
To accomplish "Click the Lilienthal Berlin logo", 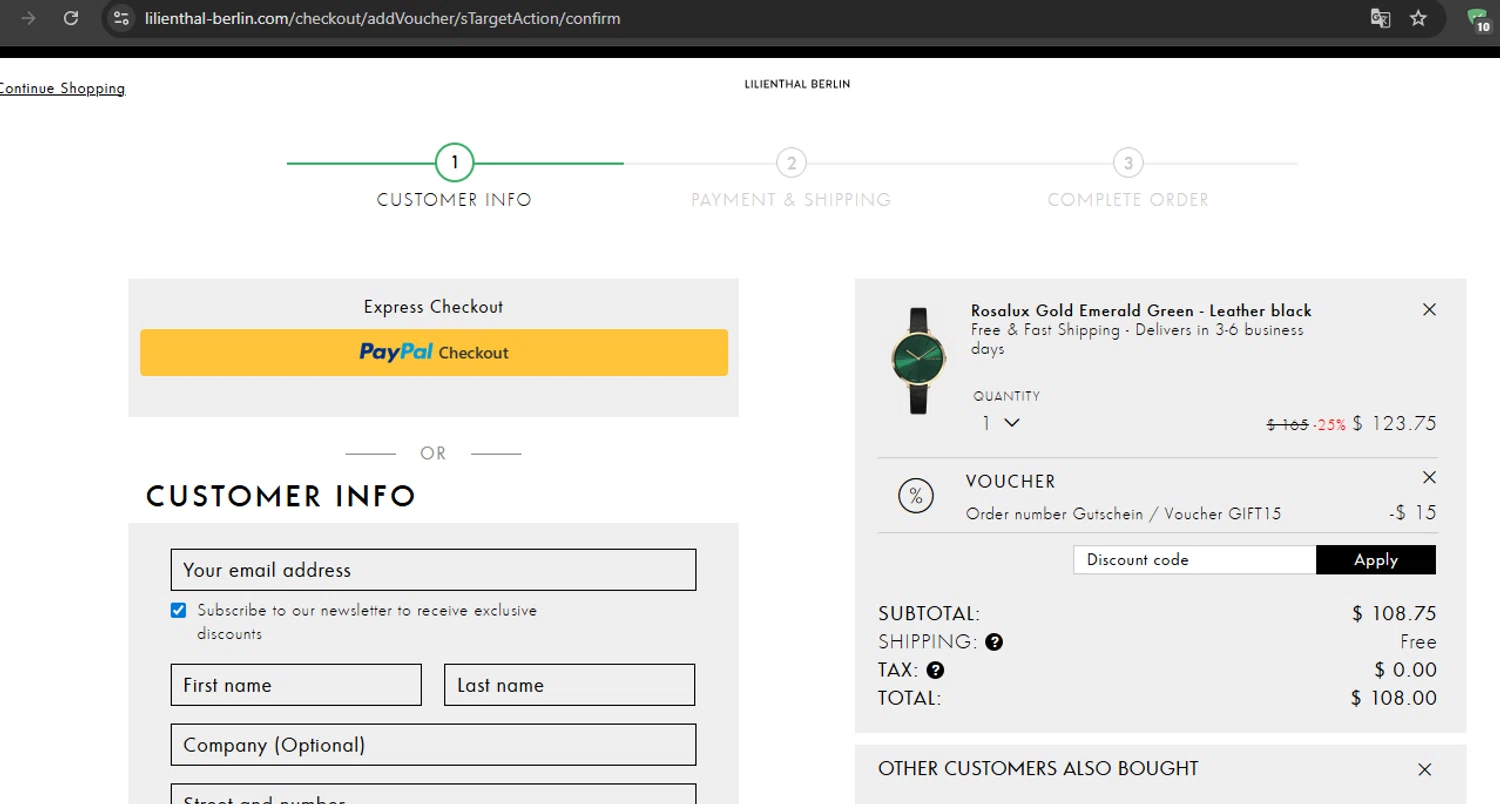I will point(797,84).
